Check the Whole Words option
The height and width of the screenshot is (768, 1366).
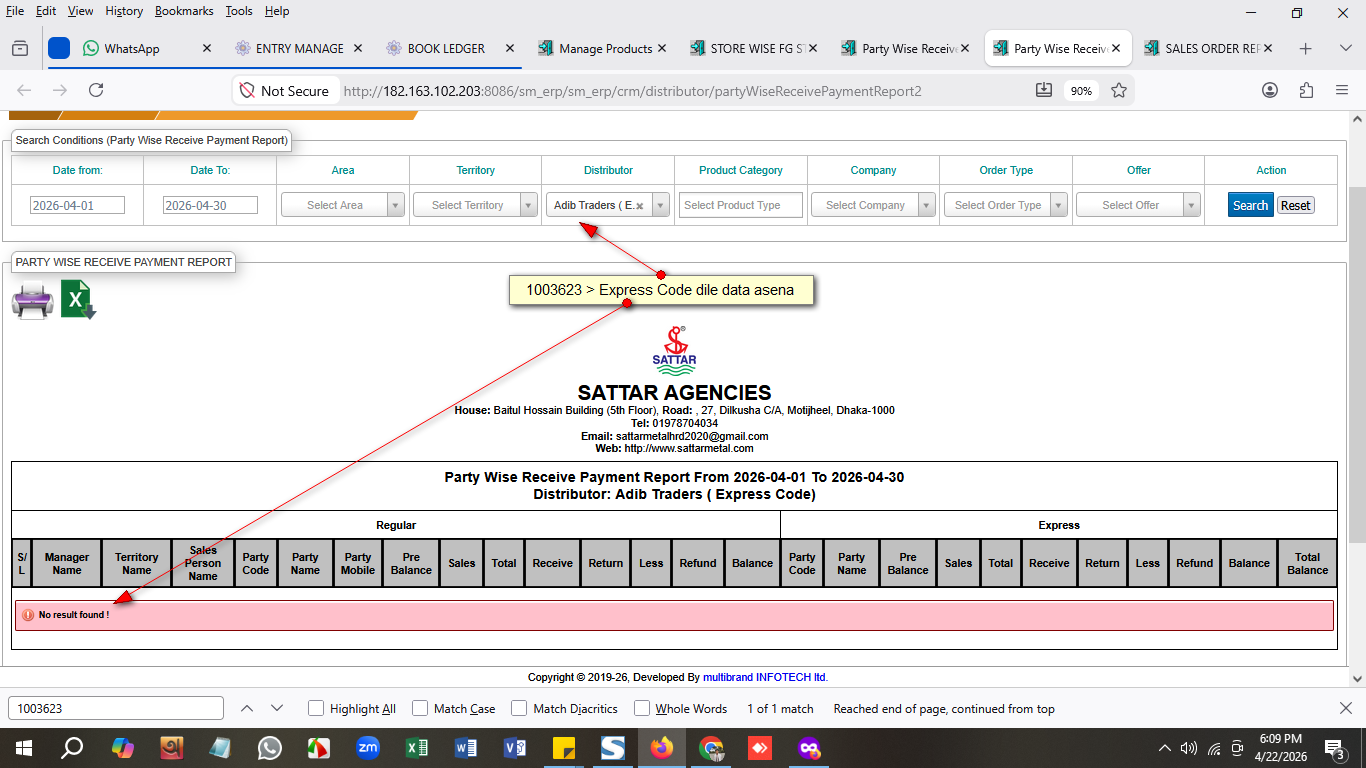click(642, 708)
